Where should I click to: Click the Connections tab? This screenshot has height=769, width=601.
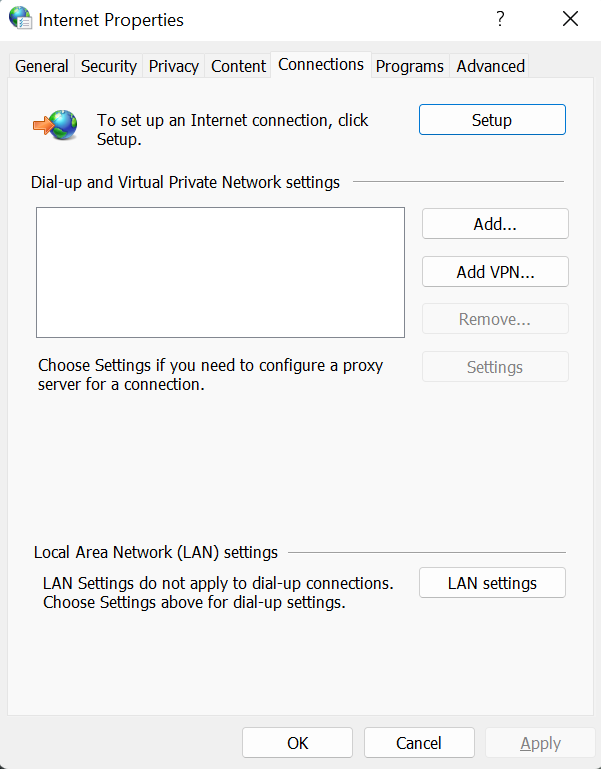tap(321, 64)
